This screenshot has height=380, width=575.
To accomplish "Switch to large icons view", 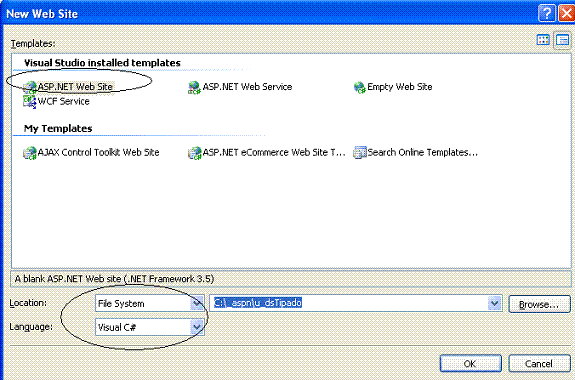I will [543, 40].
